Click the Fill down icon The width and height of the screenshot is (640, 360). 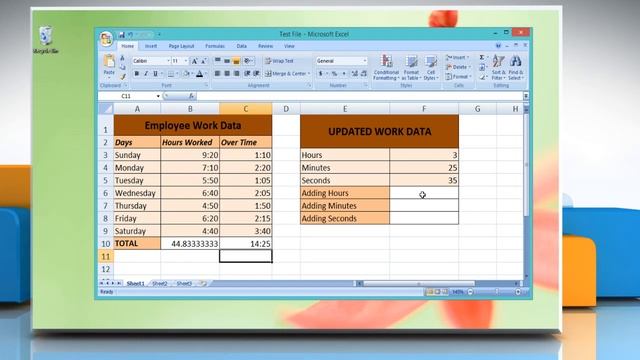(x=482, y=67)
